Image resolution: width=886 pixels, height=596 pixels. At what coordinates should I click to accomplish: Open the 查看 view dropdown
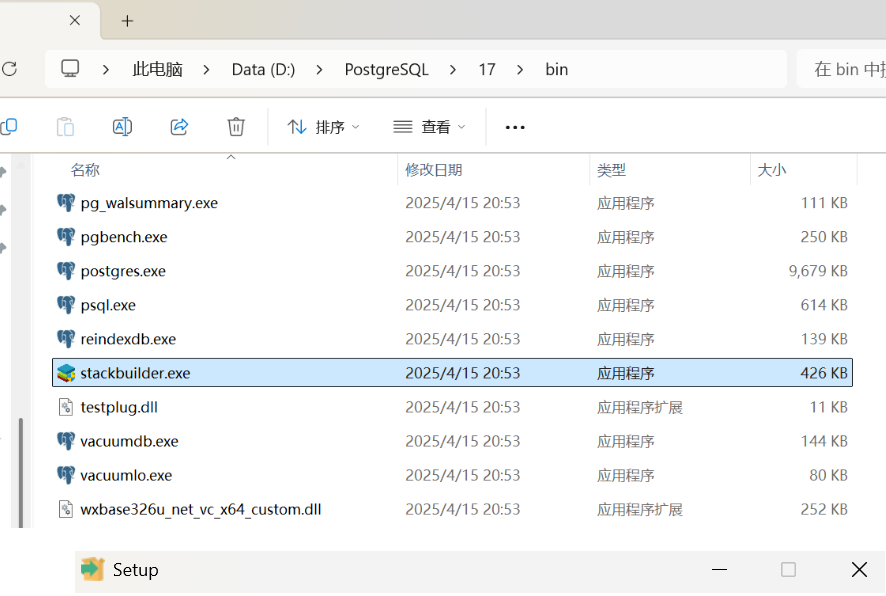click(x=429, y=127)
